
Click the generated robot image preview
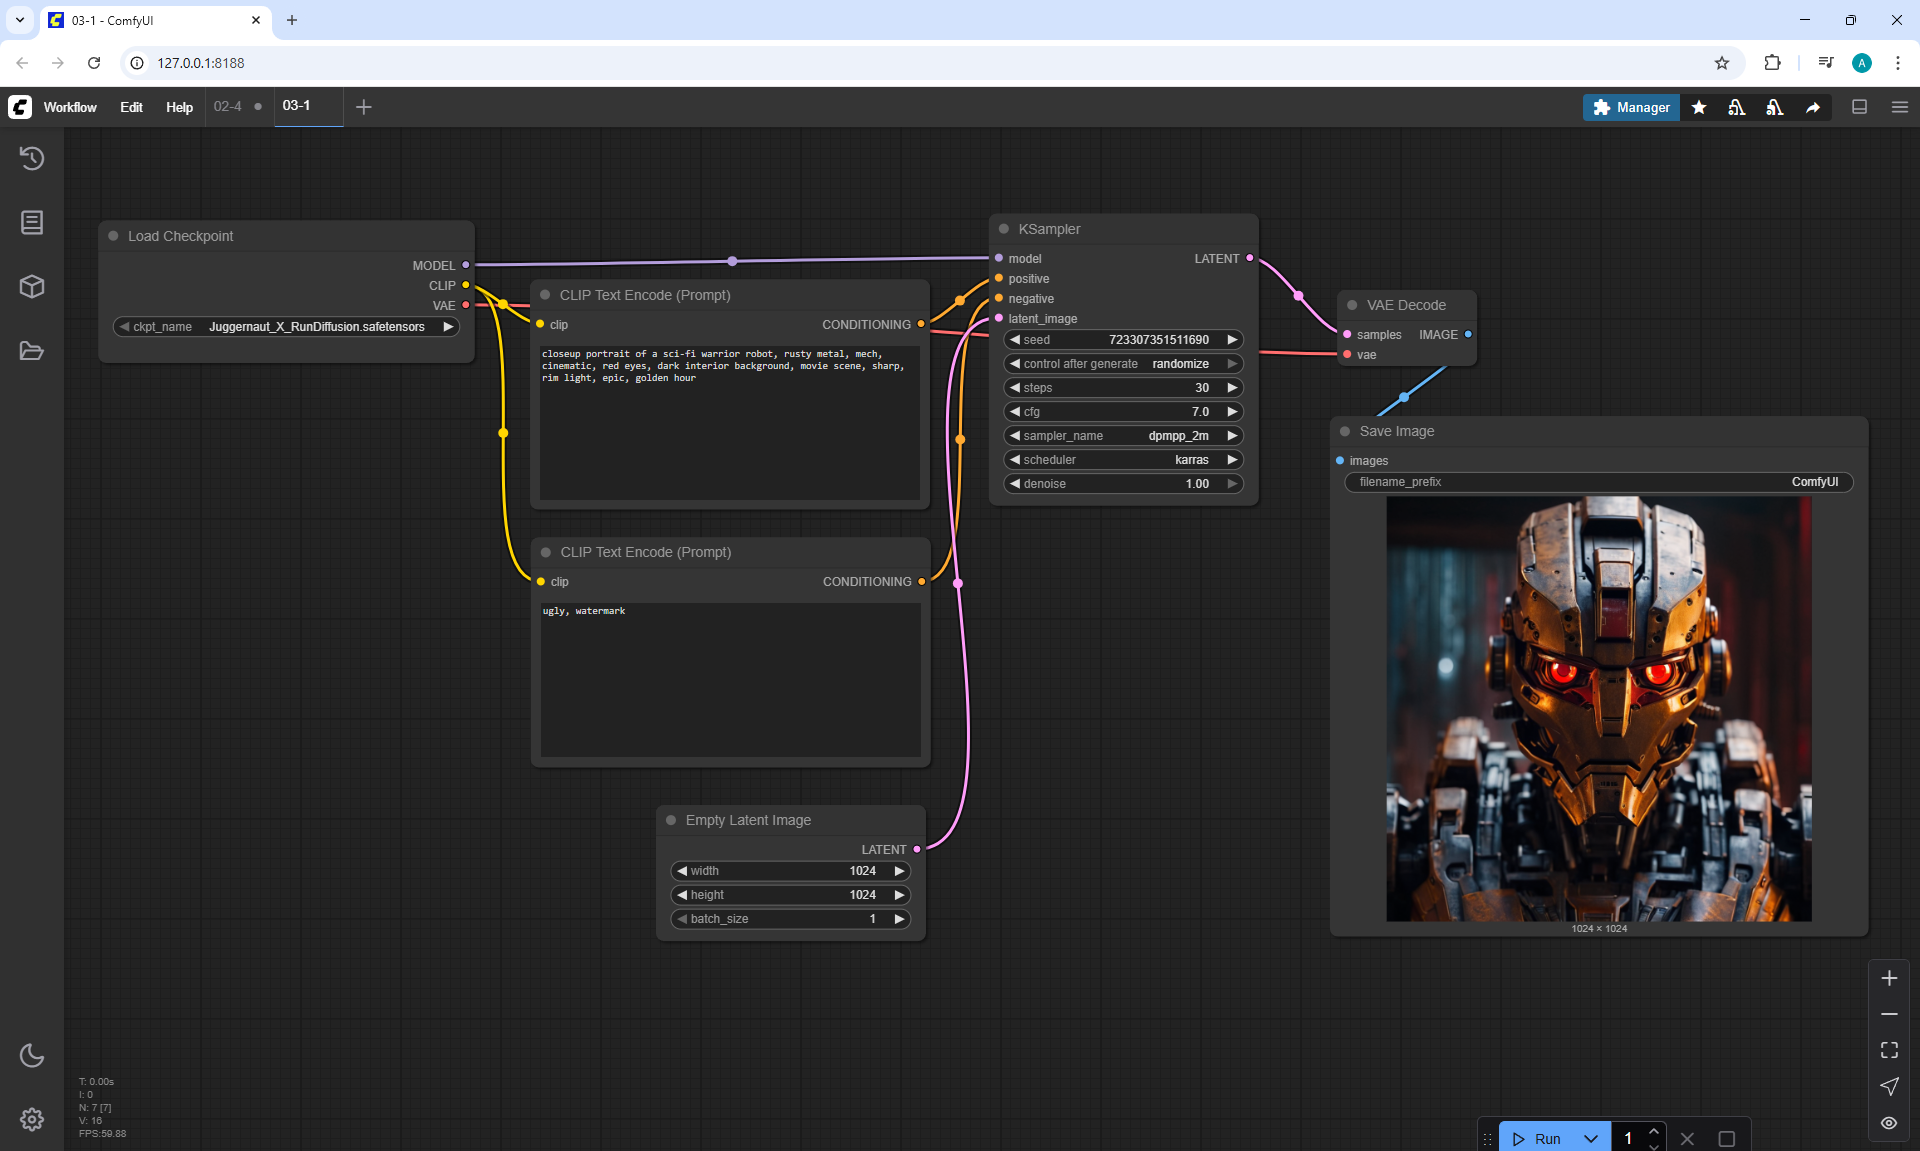1598,709
